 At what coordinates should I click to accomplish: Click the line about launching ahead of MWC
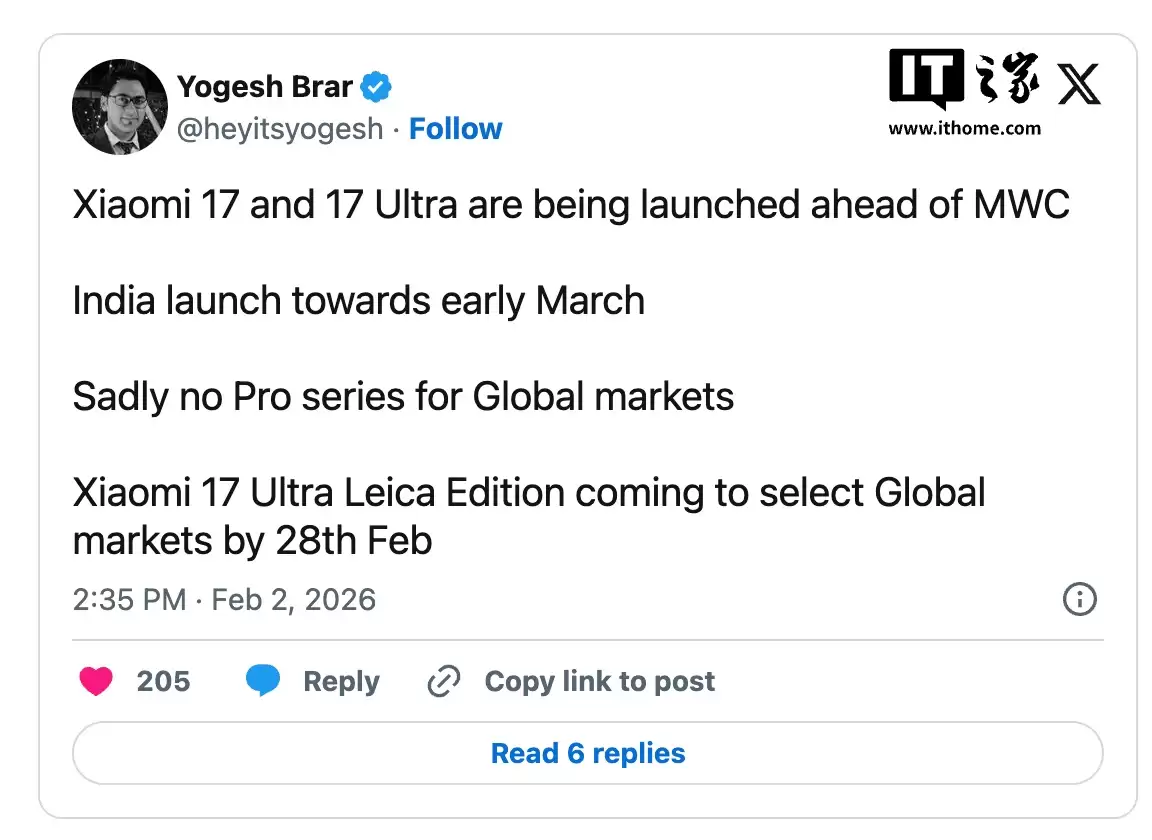571,205
